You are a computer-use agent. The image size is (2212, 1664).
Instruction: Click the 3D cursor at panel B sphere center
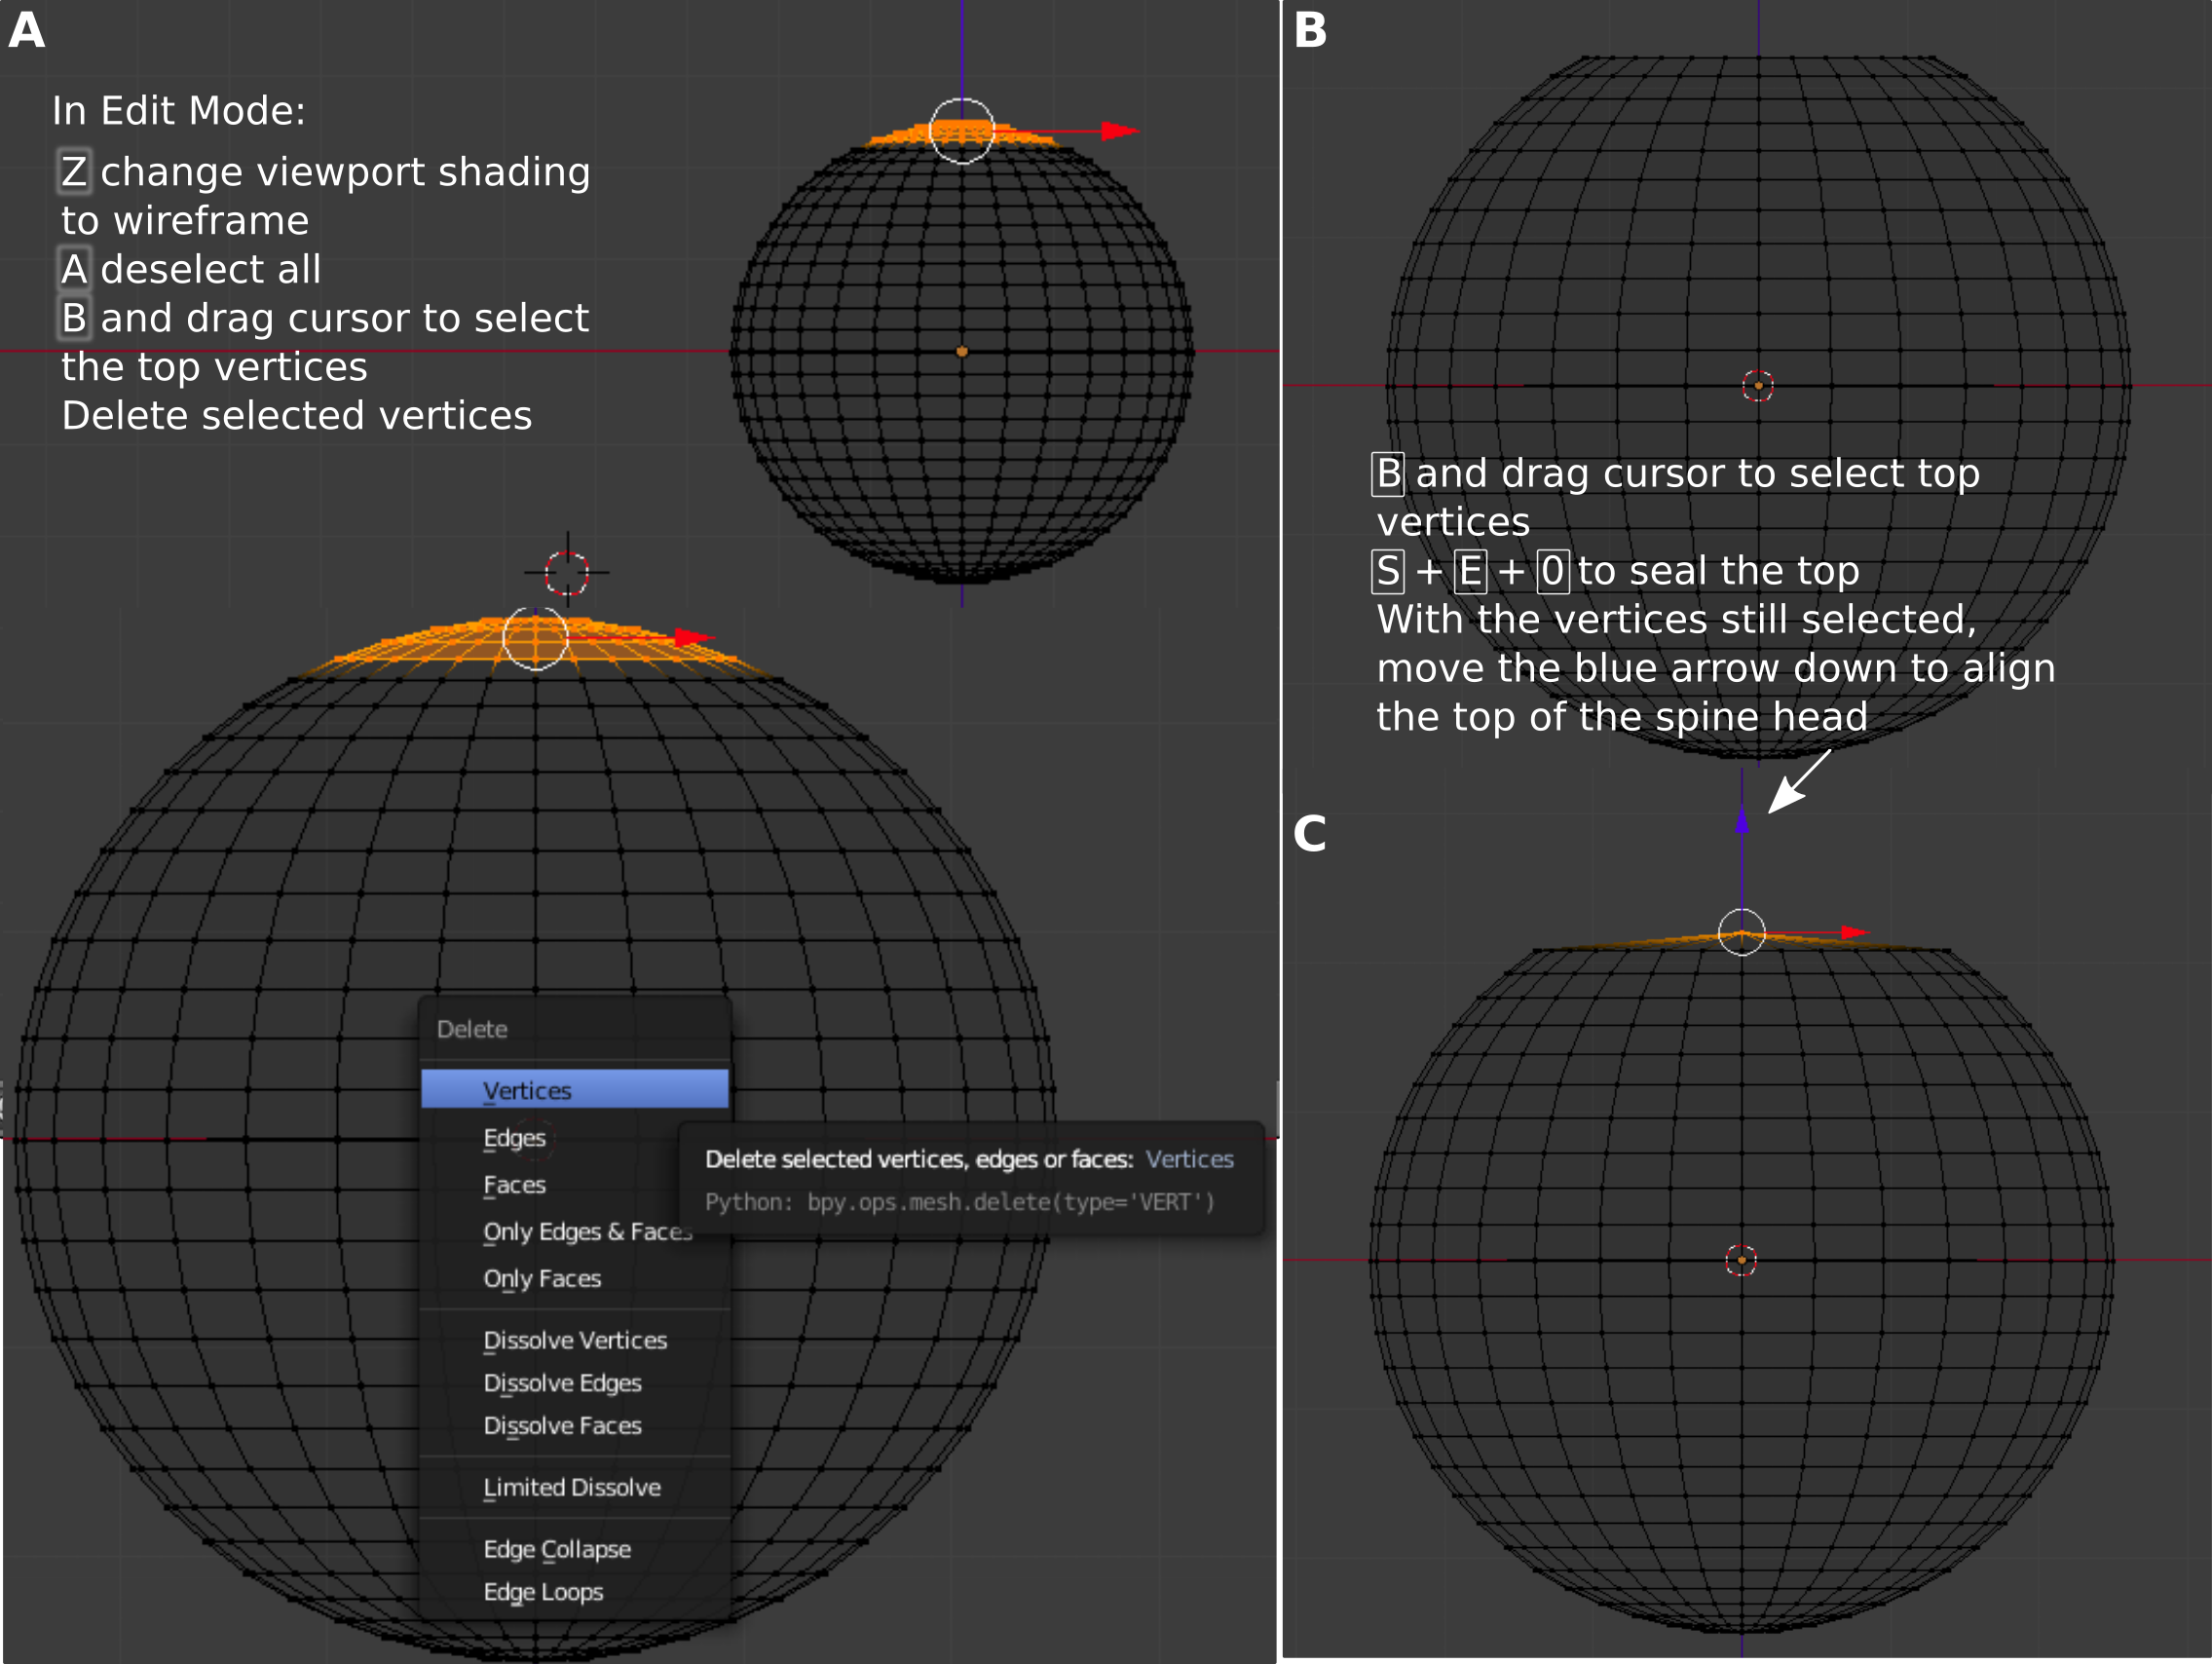coord(1758,386)
